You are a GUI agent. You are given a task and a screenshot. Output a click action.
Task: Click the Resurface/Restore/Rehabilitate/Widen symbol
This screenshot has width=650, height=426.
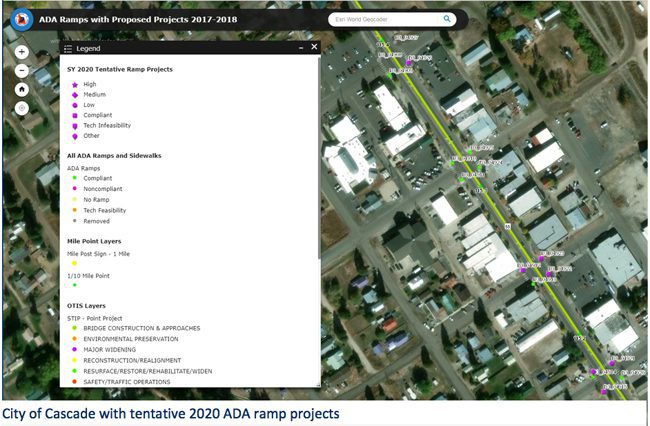[75, 371]
